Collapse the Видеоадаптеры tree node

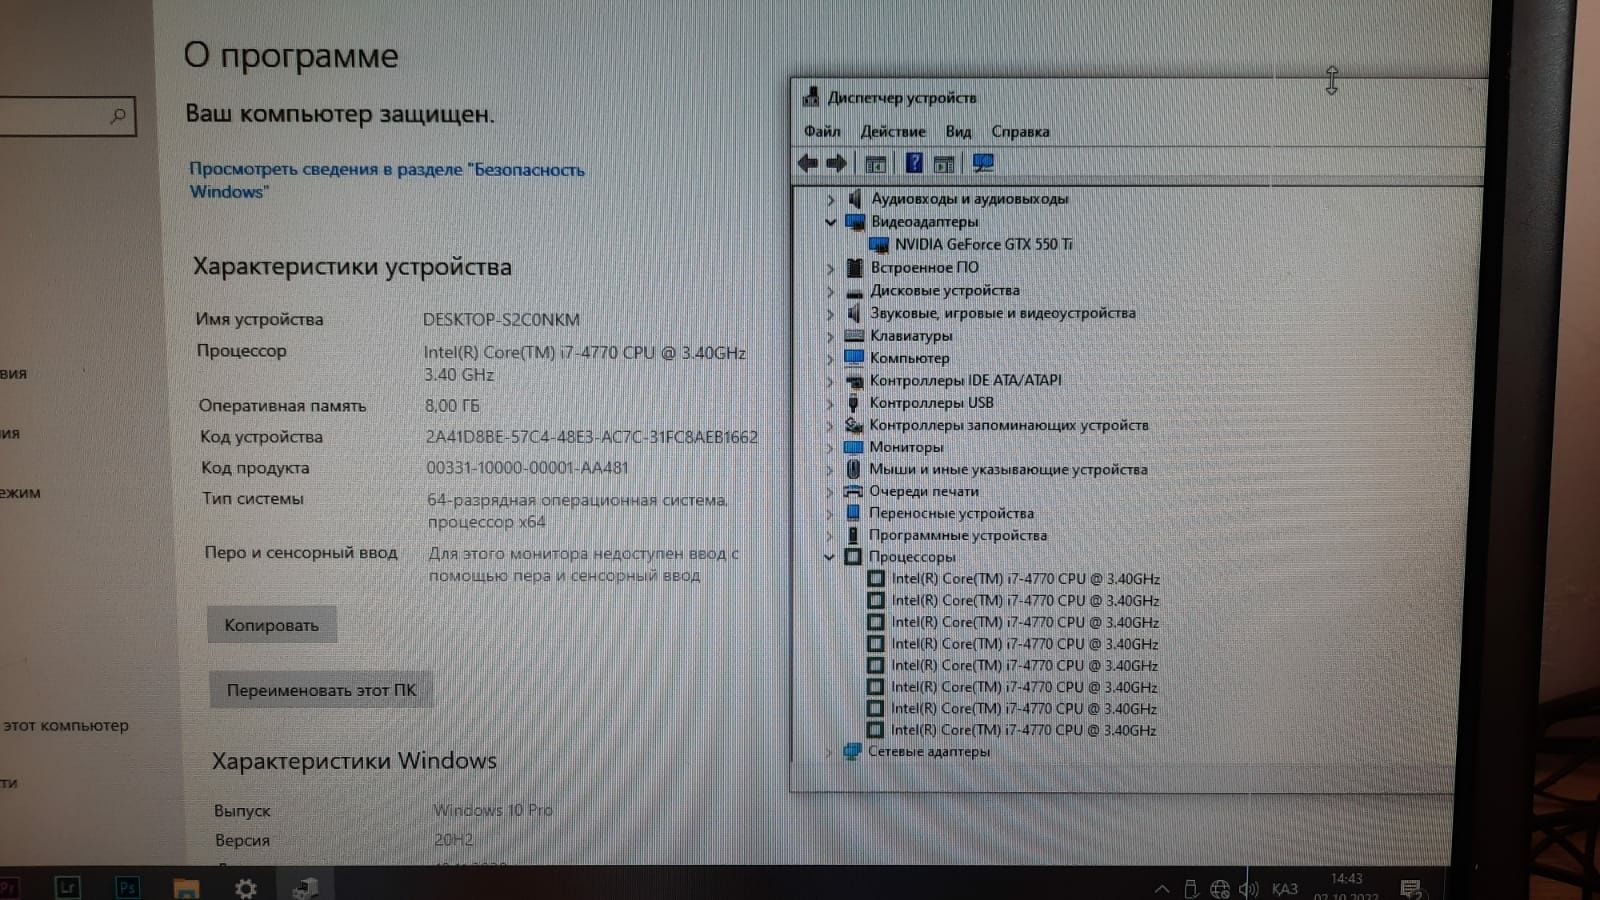[830, 222]
